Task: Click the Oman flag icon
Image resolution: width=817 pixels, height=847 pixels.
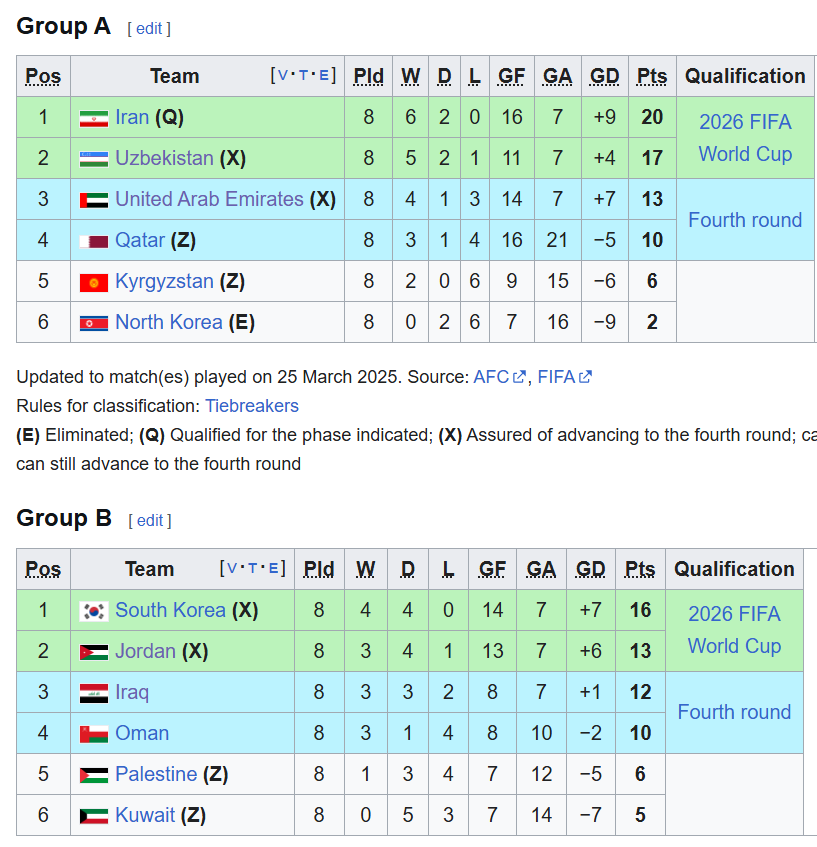Action: (93, 734)
